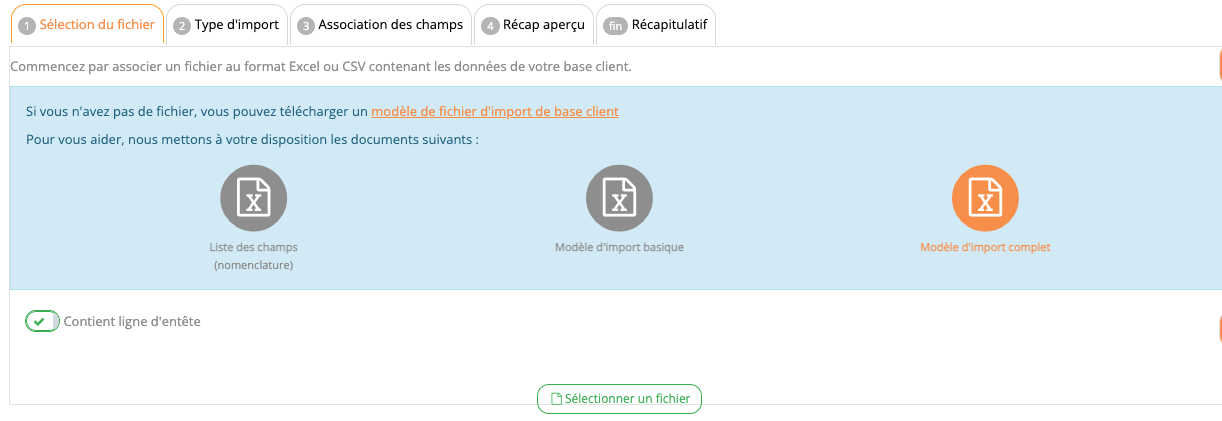Go to the Association des champs tab
Image resolution: width=1222 pixels, height=421 pixels.
[390, 25]
